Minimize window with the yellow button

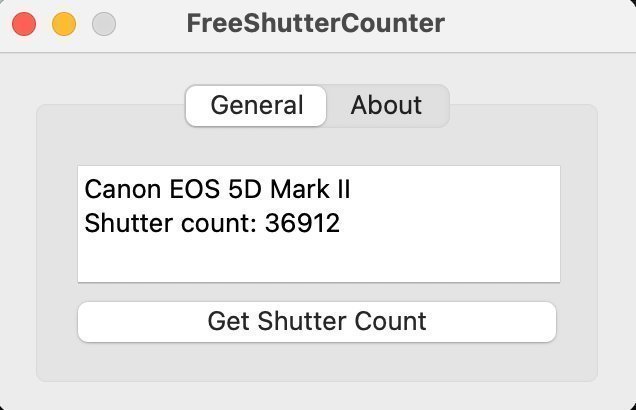tap(63, 24)
